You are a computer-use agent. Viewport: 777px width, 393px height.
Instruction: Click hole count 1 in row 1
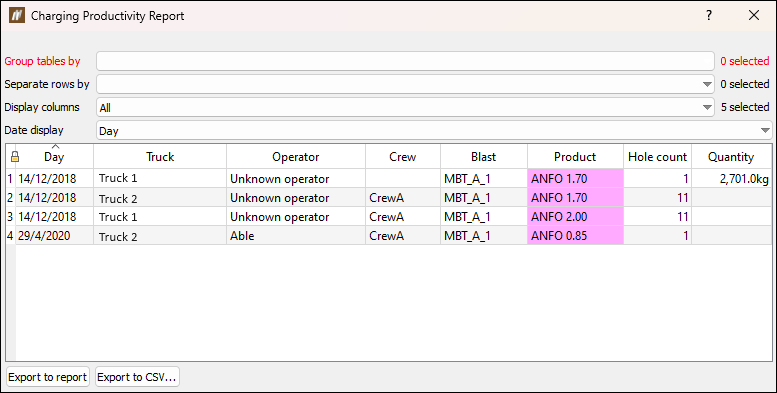point(658,178)
